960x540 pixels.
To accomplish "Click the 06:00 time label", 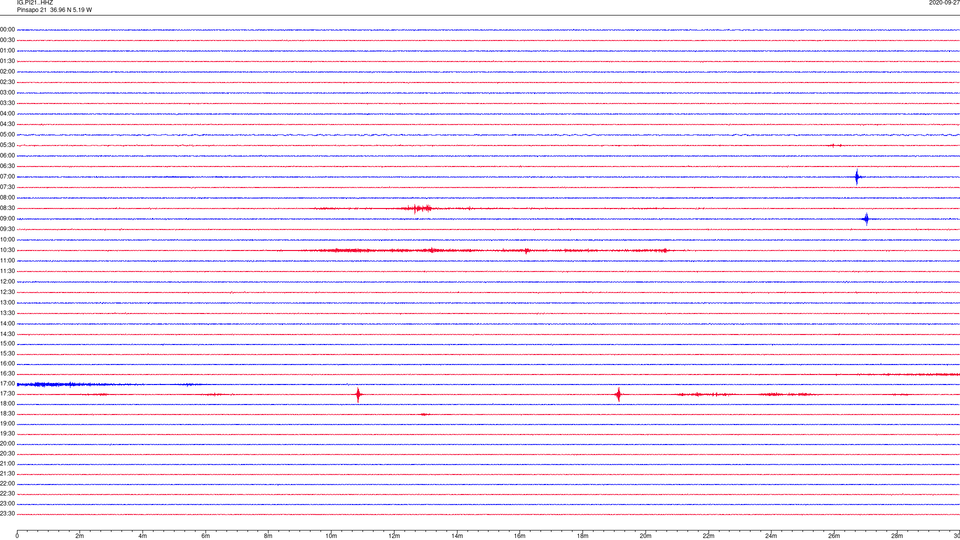I will coord(7,156).
